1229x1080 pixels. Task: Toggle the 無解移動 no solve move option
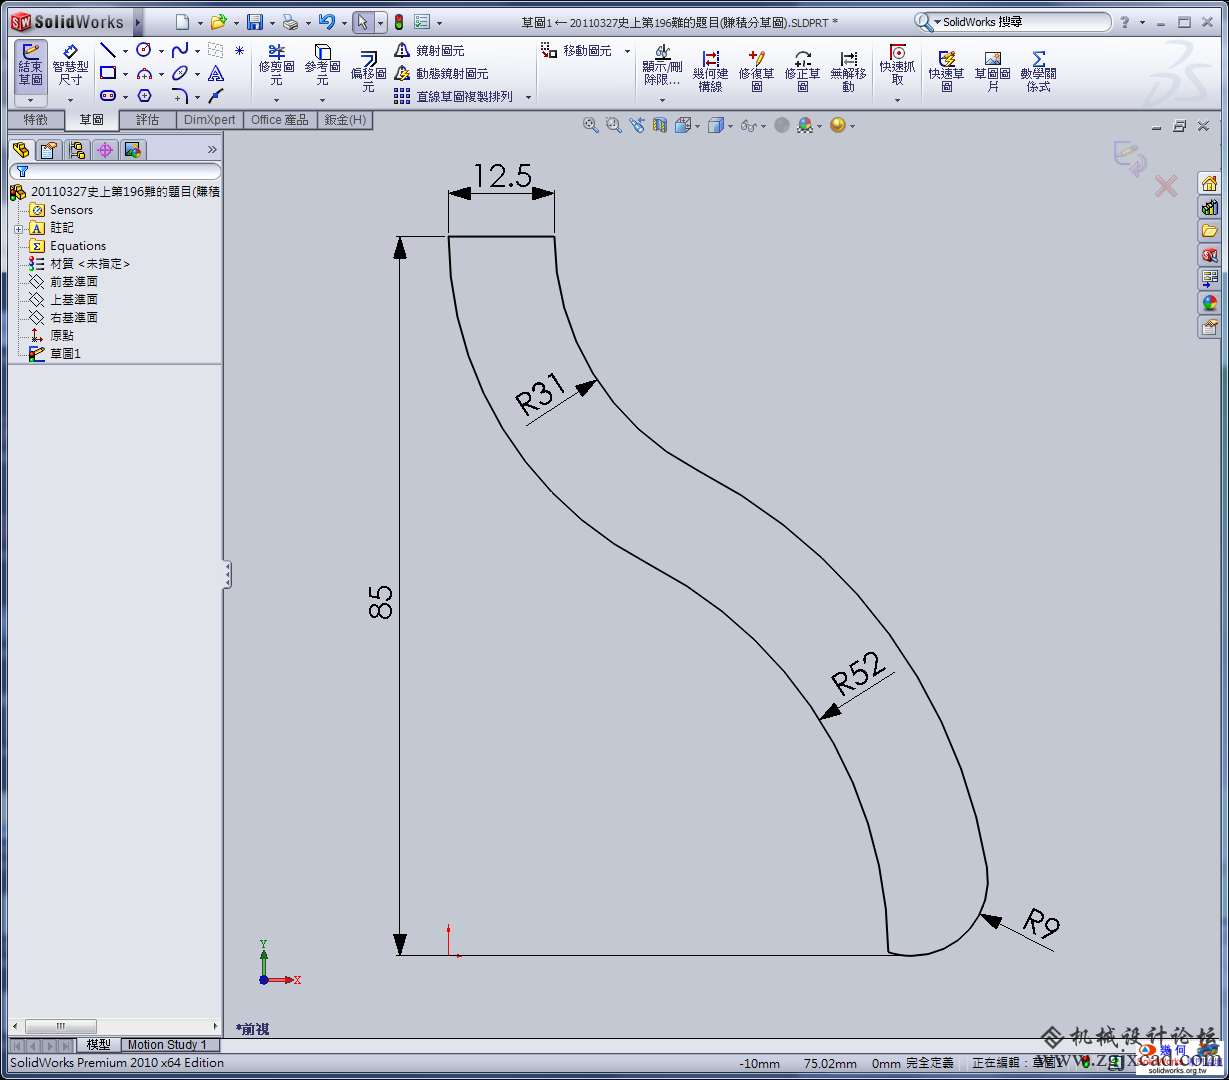[848, 70]
